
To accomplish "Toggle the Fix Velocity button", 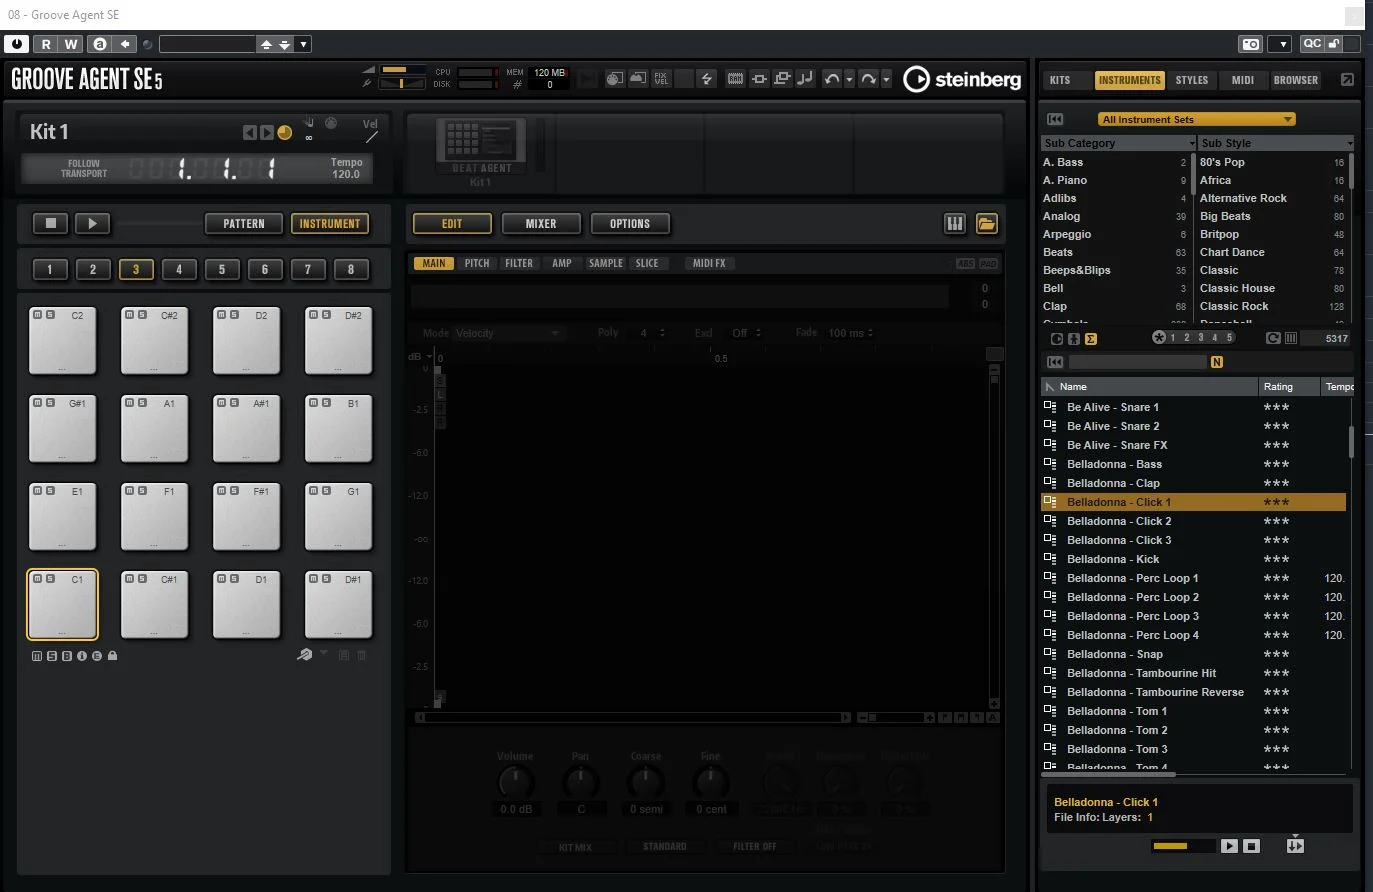I will coord(661,79).
